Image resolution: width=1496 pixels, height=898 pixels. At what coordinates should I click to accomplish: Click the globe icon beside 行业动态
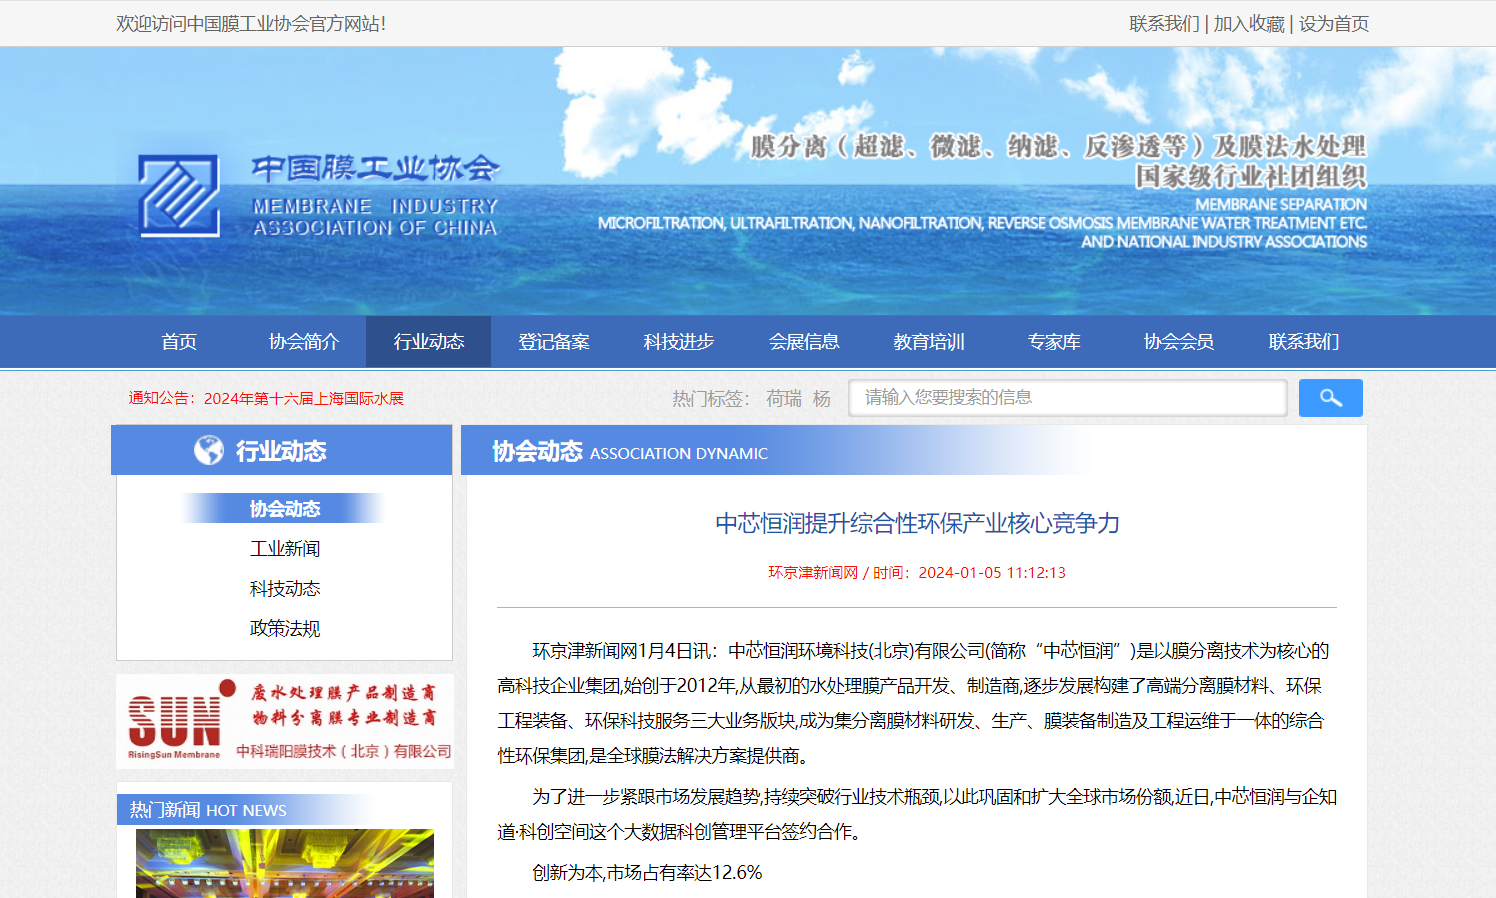206,450
